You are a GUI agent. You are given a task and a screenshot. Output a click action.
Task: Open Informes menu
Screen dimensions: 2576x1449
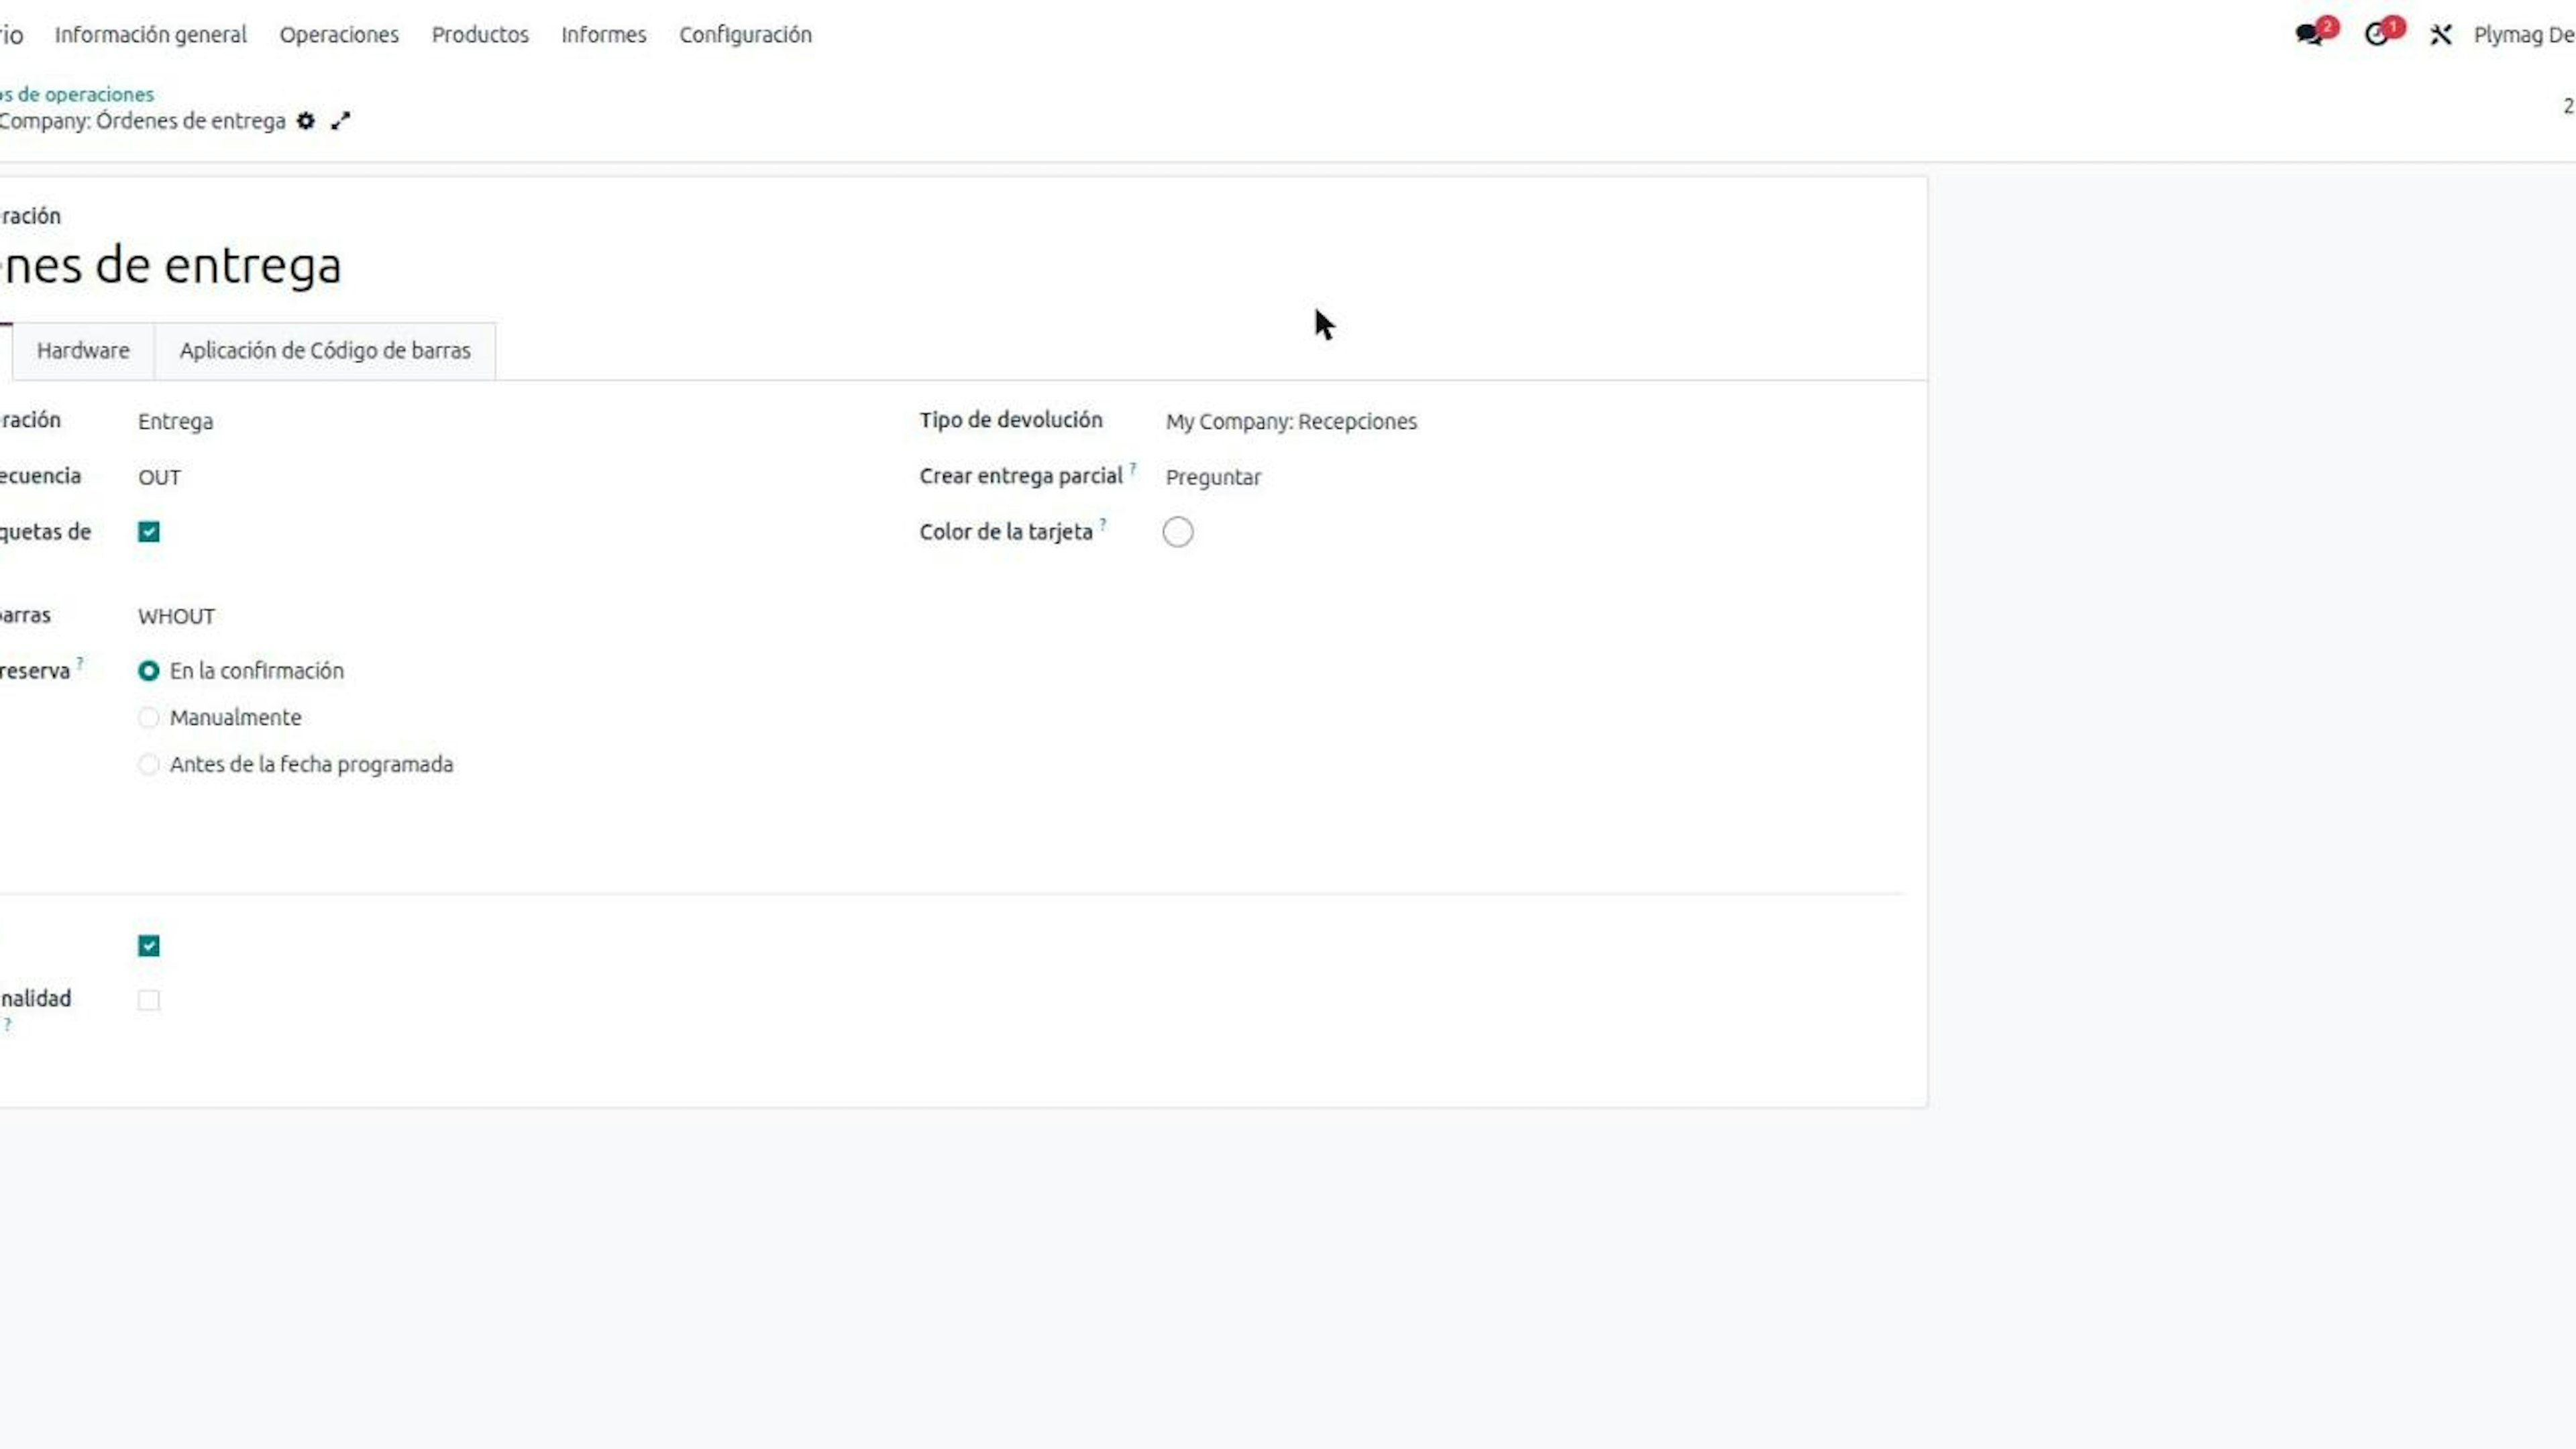[604, 35]
